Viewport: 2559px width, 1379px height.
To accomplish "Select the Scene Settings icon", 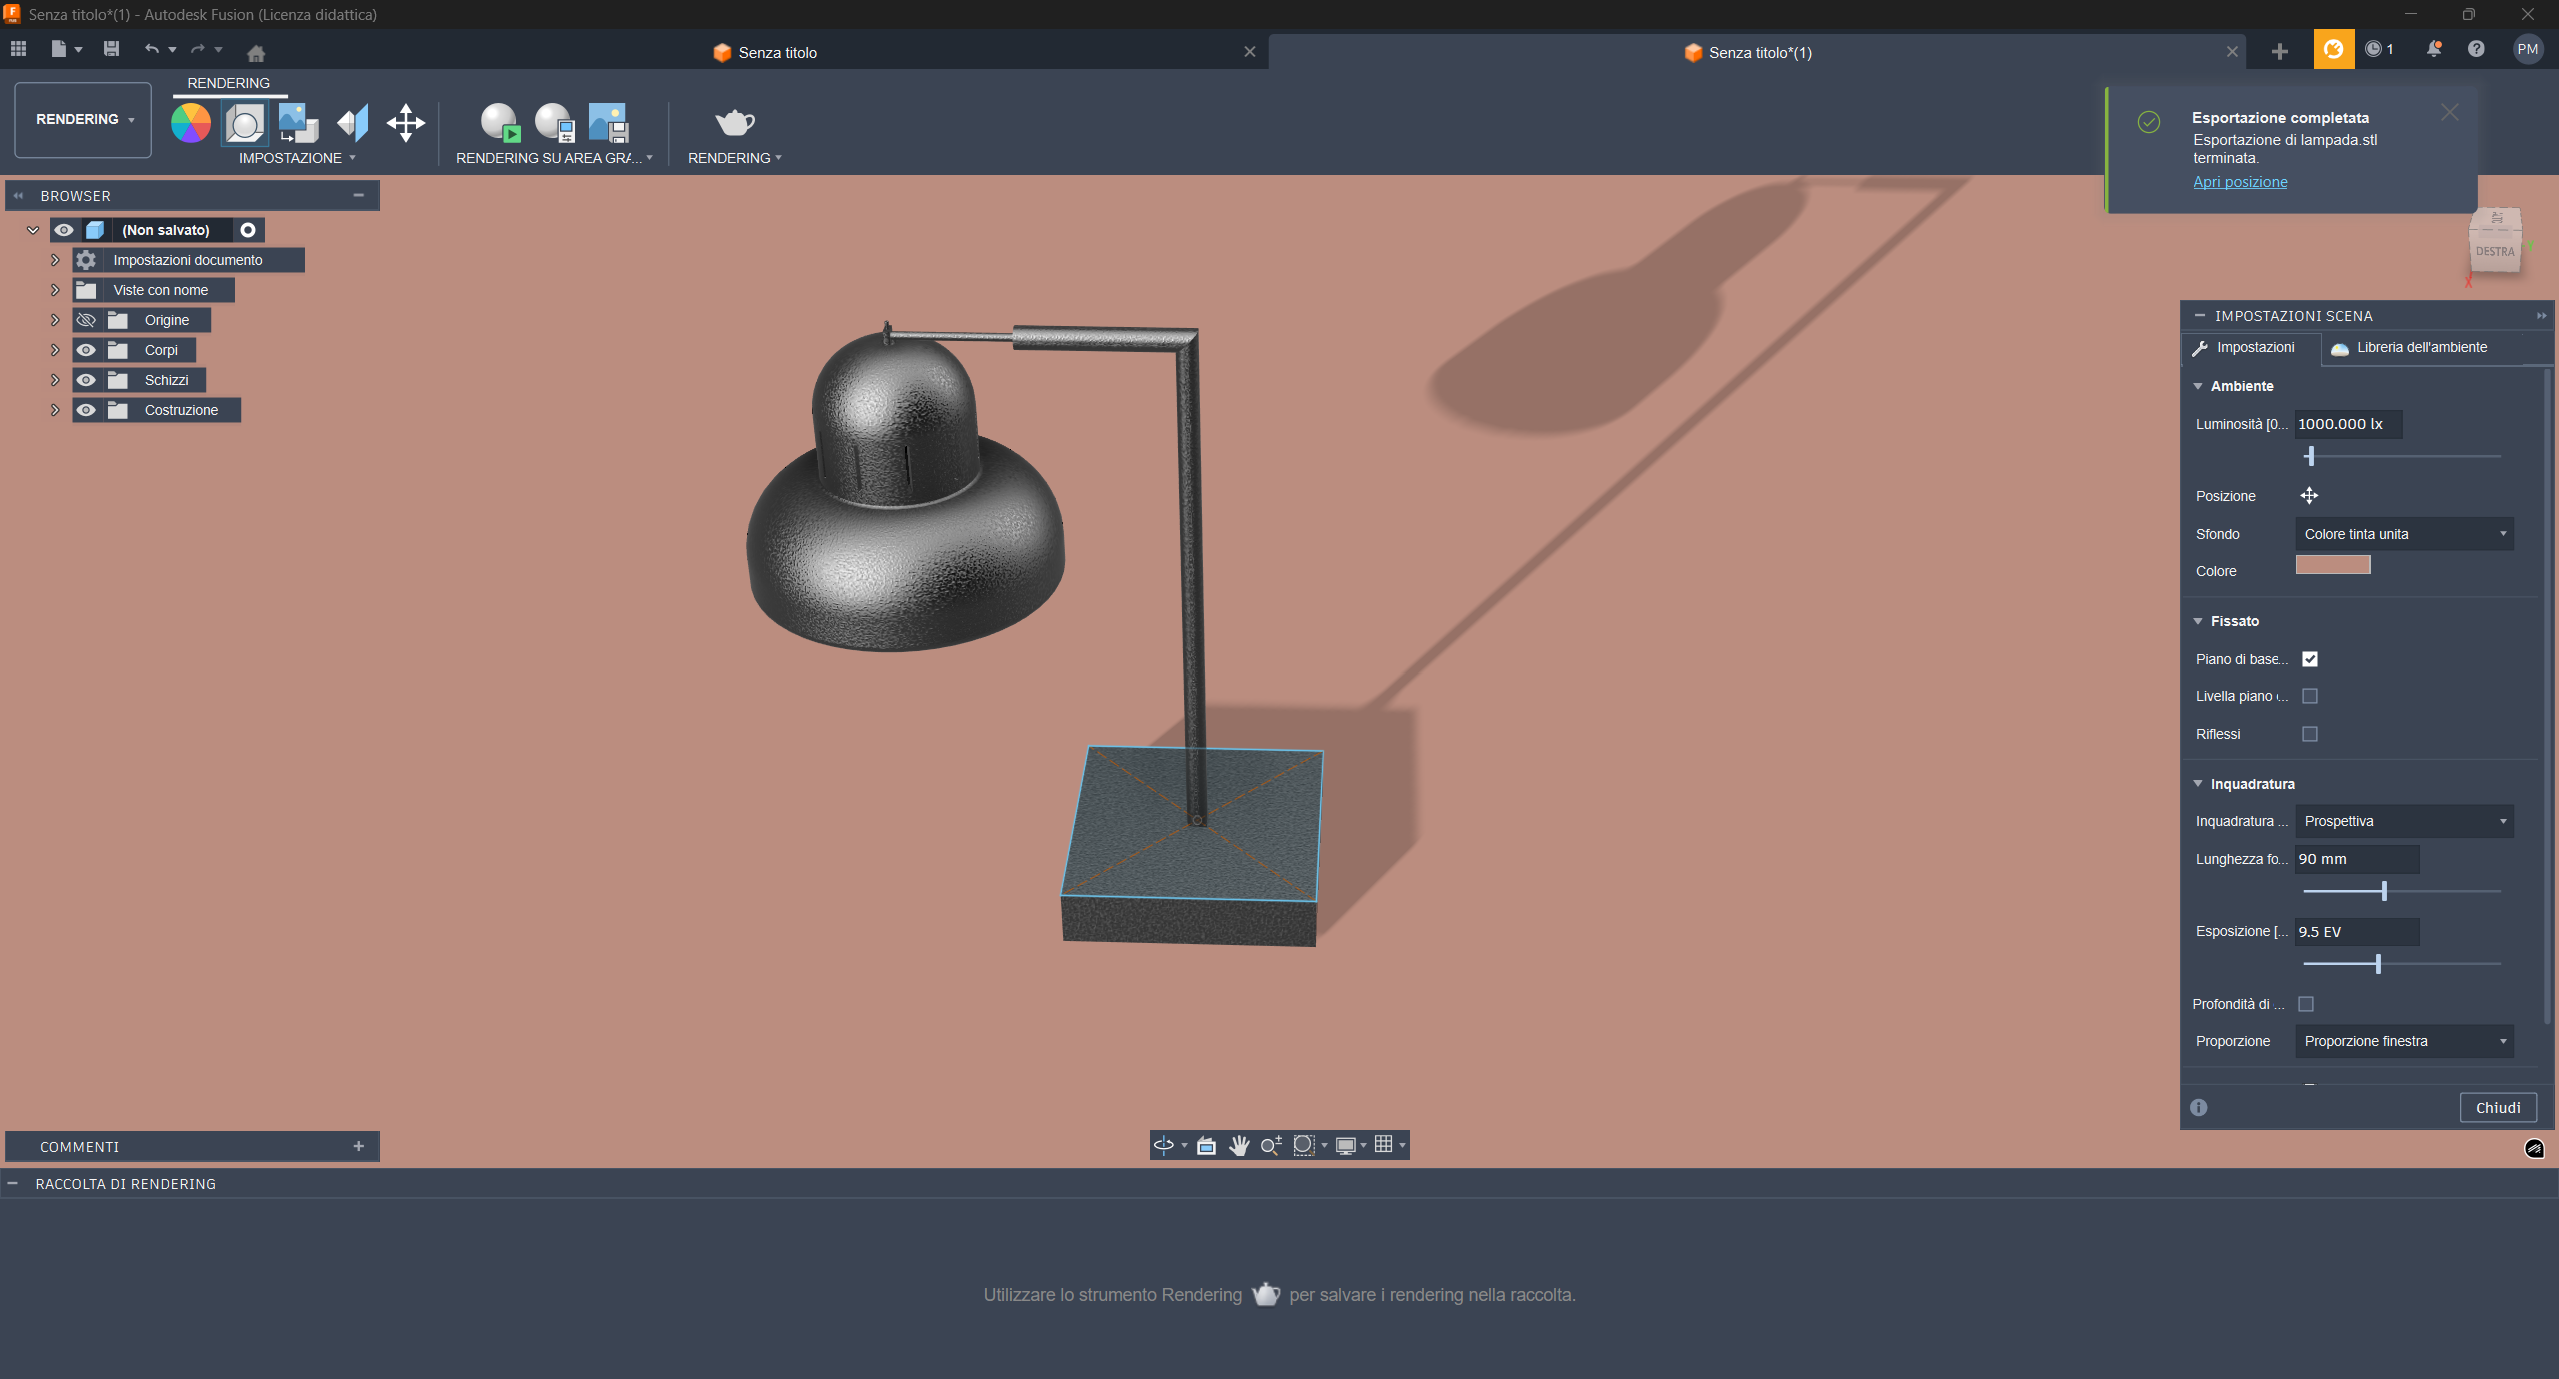I will point(244,123).
